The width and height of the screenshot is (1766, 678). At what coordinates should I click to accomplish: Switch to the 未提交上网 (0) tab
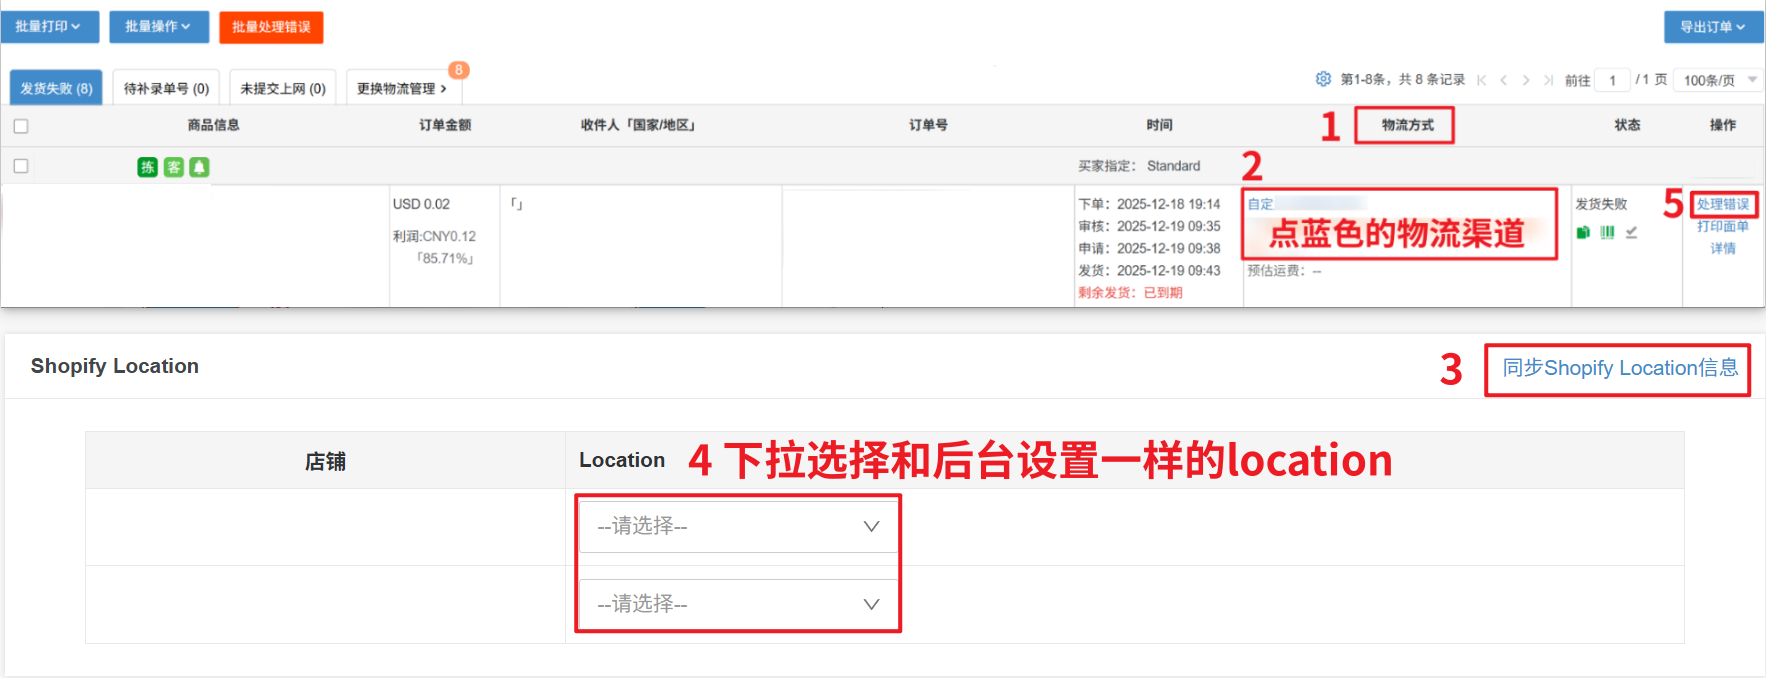coord(283,88)
